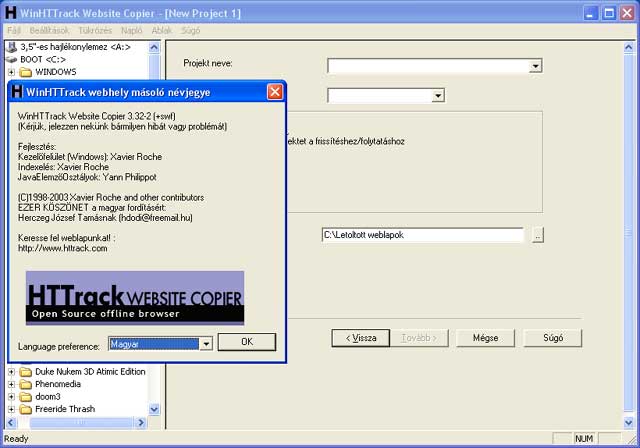The image size is (640, 448).
Task: Click the folder tree horizontal scrollbar thumb
Action: 81,423
